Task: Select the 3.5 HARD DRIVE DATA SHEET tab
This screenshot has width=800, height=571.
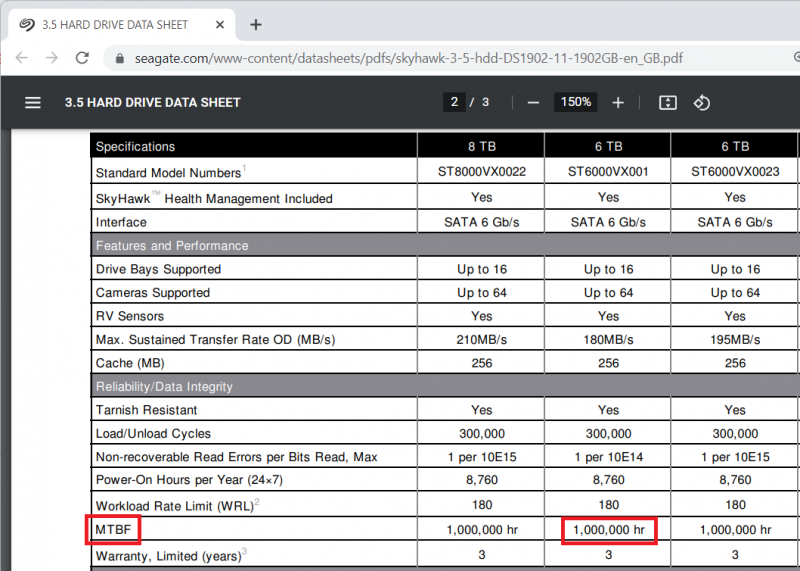Action: coord(110,25)
